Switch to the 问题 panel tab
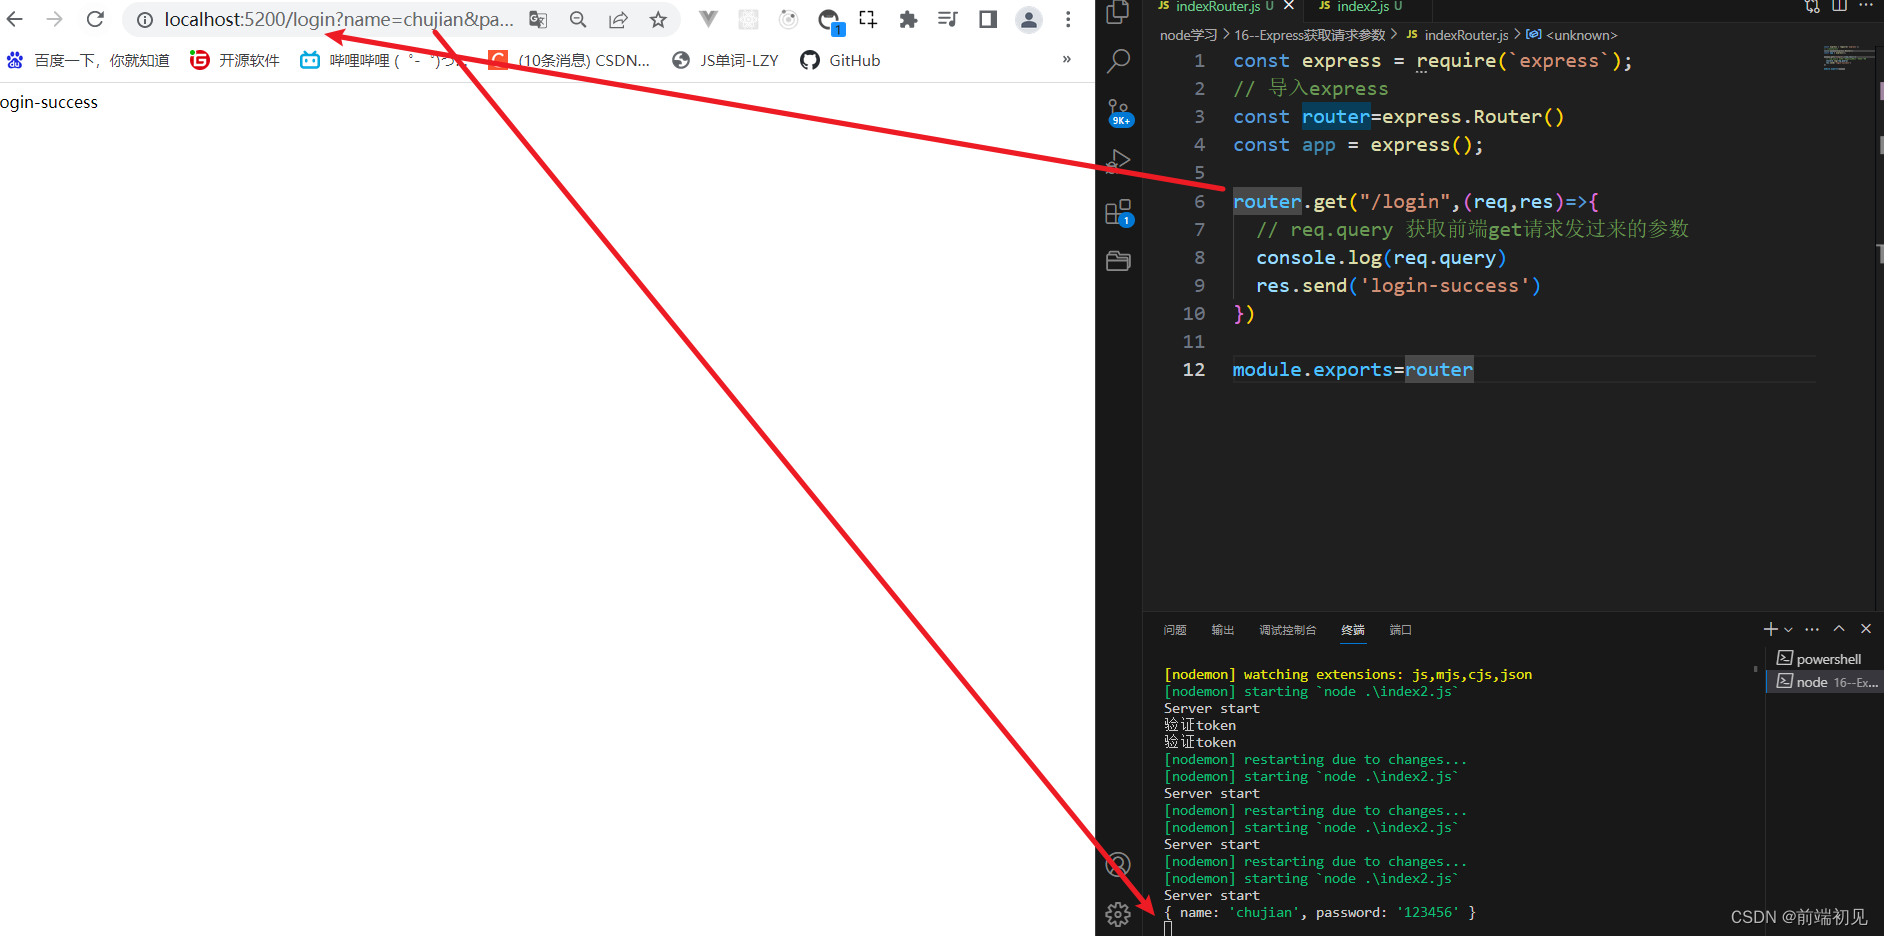The width and height of the screenshot is (1884, 936). pos(1175,630)
